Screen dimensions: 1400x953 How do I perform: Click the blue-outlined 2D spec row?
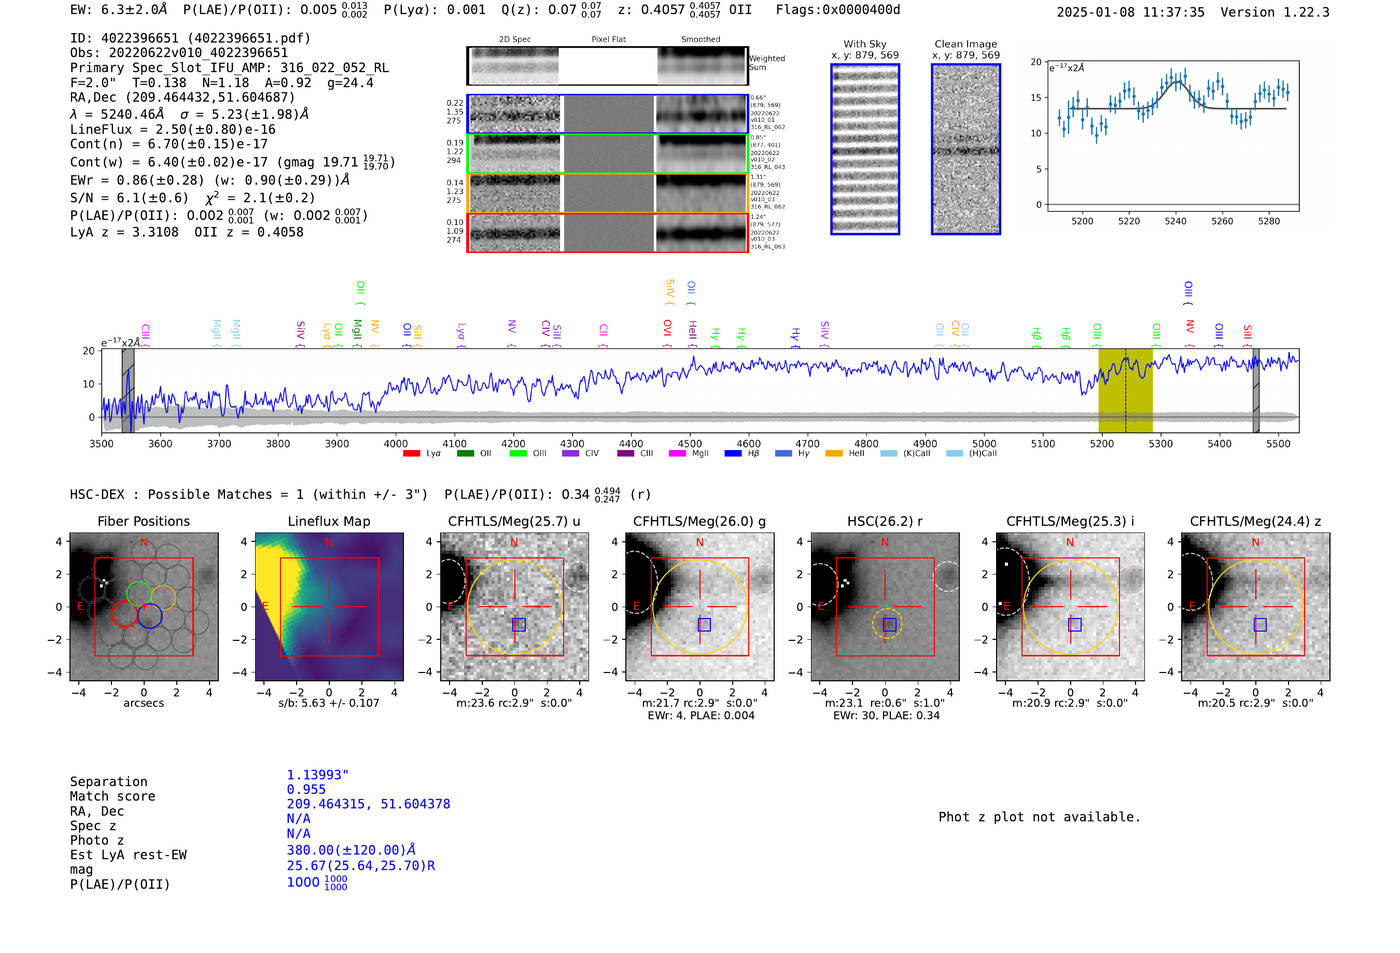(607, 114)
